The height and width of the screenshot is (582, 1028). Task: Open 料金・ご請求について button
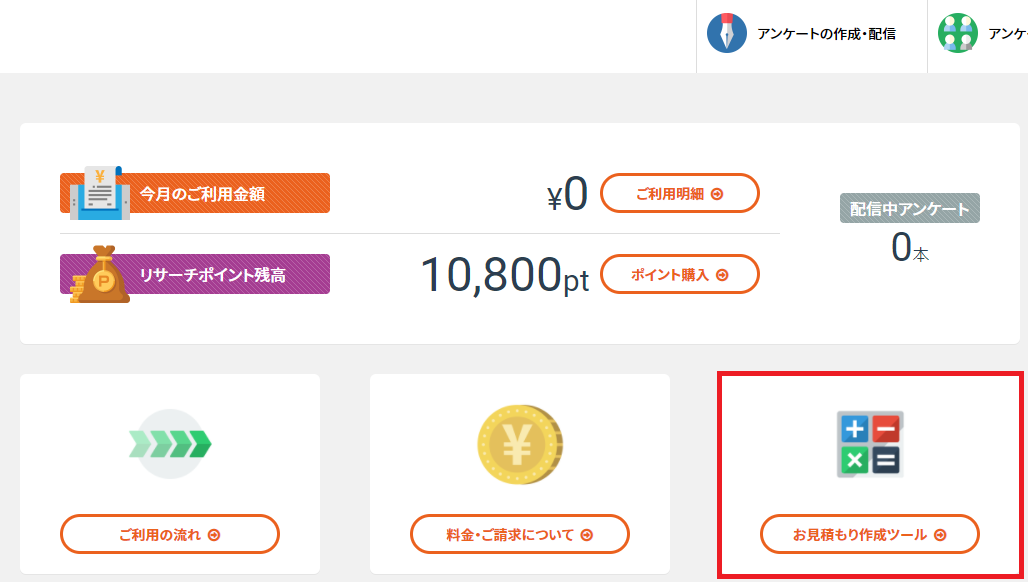coord(520,535)
